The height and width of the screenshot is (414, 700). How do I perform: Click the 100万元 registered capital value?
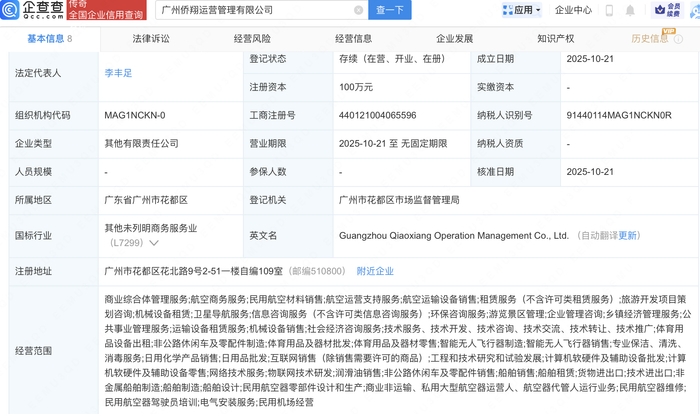pyautogui.click(x=356, y=87)
